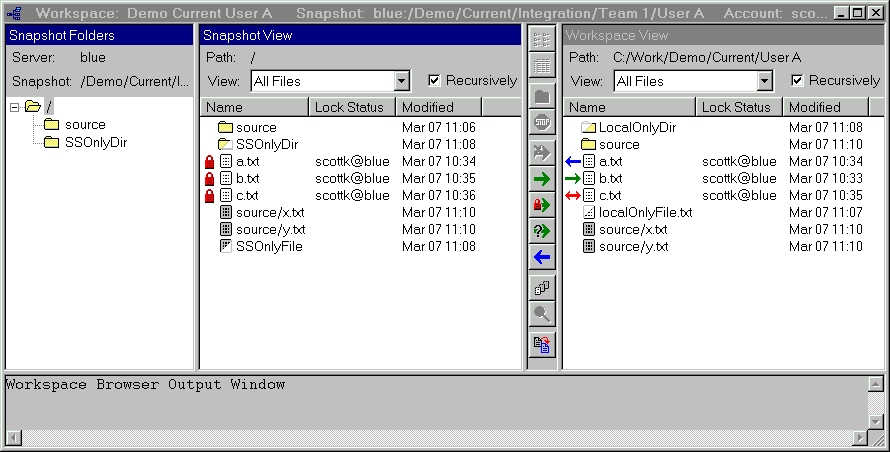The height and width of the screenshot is (452, 890).
Task: Select source/y.txt in Snapshot View
Action: point(270,229)
